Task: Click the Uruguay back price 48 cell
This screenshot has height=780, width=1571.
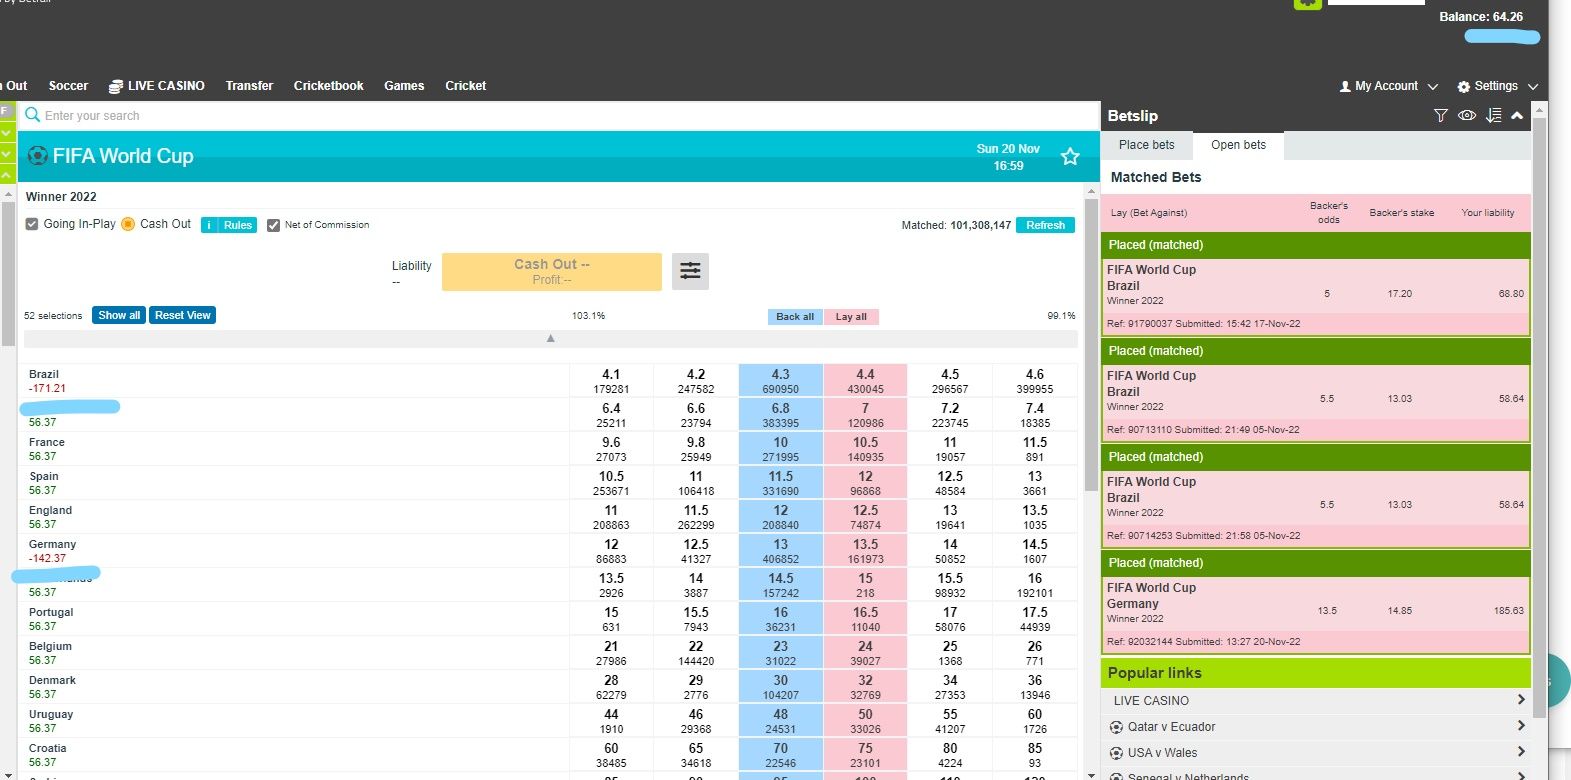Action: pyautogui.click(x=780, y=721)
